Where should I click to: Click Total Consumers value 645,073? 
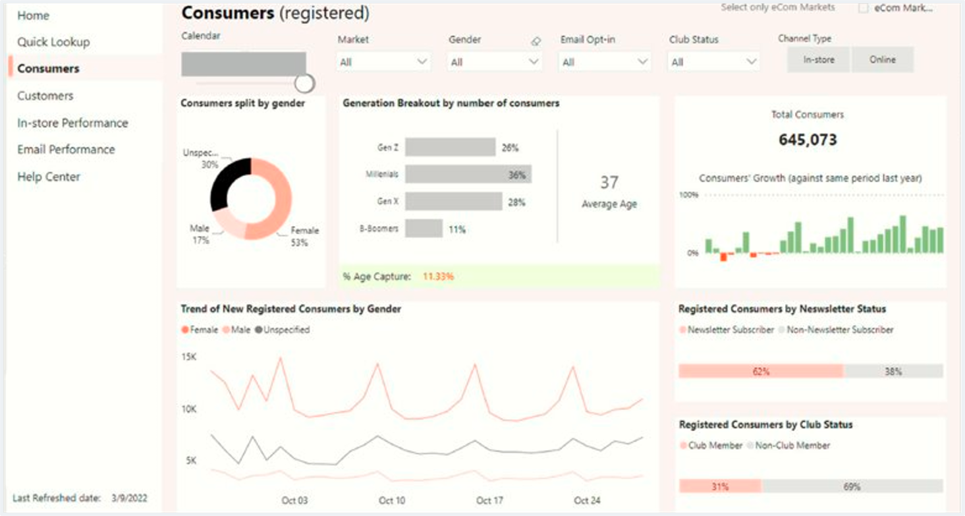[x=807, y=140]
